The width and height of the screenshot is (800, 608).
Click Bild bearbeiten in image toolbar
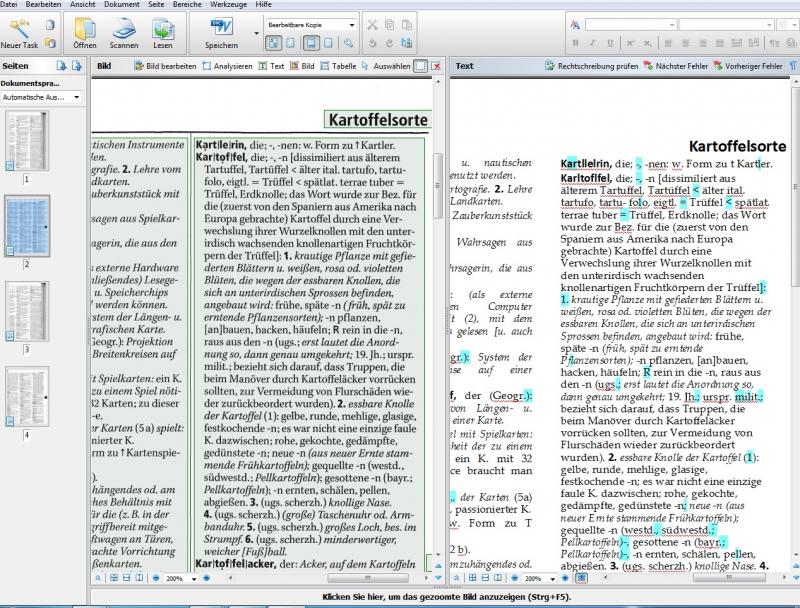(165, 66)
